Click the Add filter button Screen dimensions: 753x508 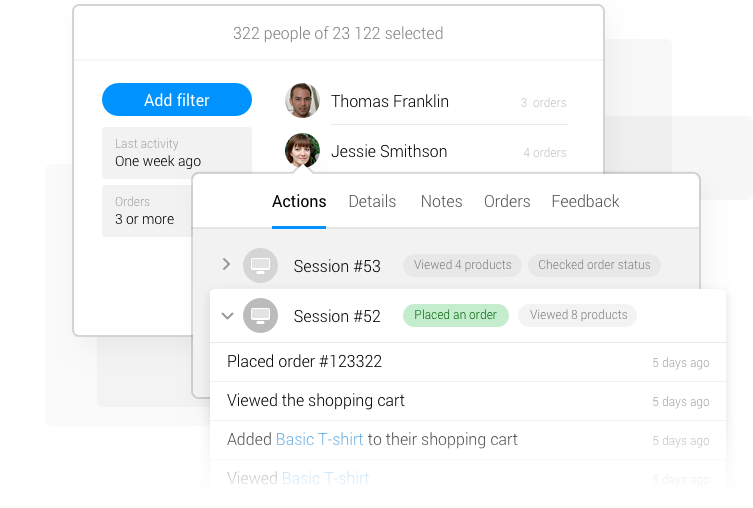point(177,100)
